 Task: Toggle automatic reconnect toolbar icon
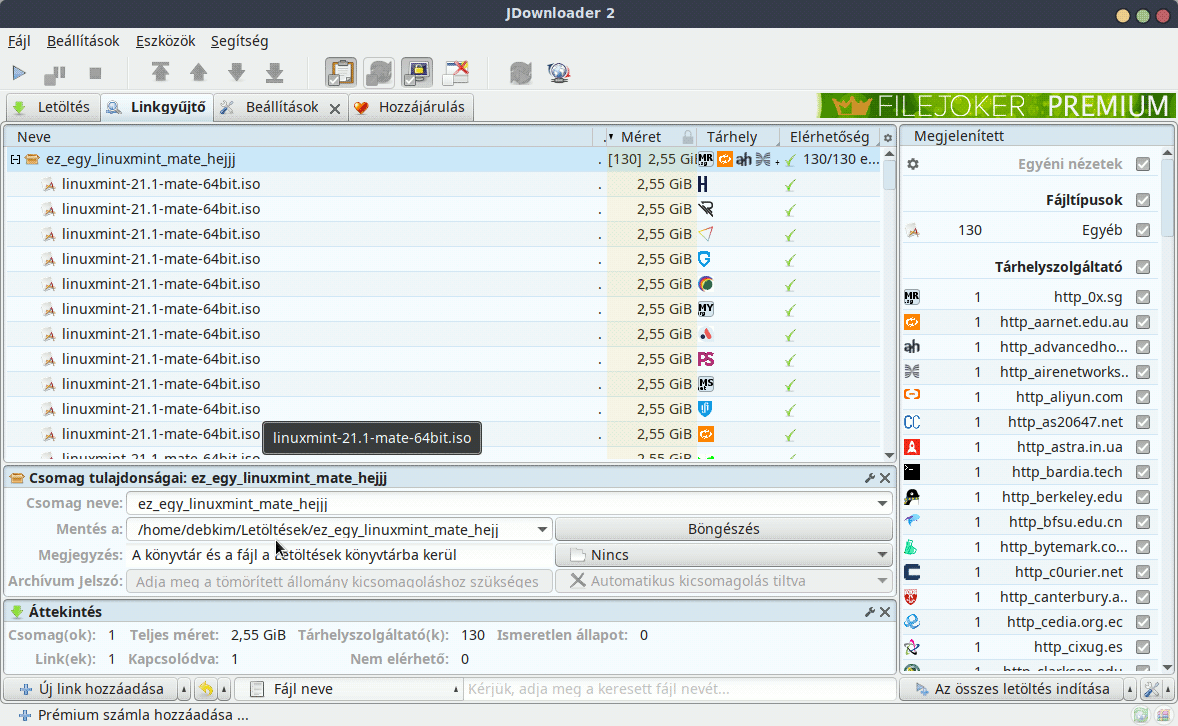click(x=379, y=72)
